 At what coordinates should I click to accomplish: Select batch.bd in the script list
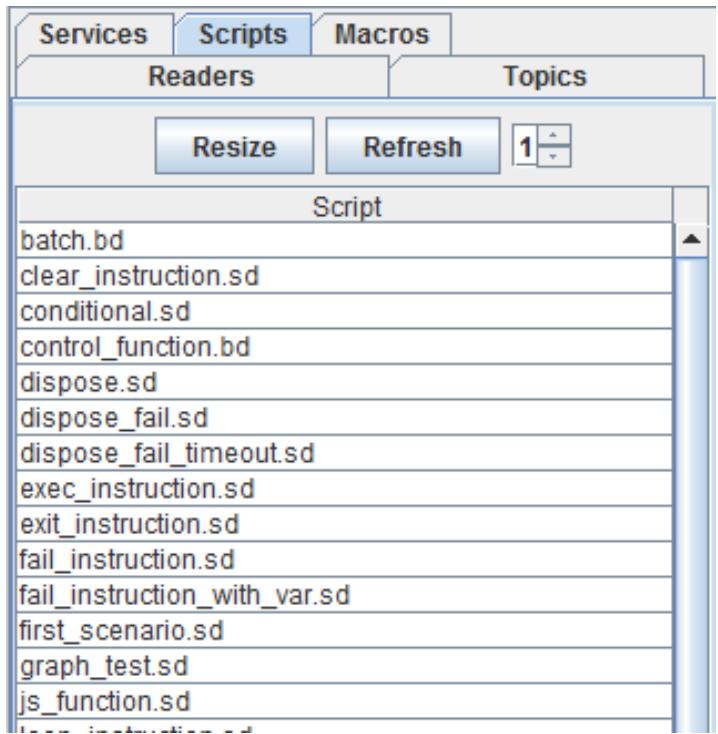point(344,241)
